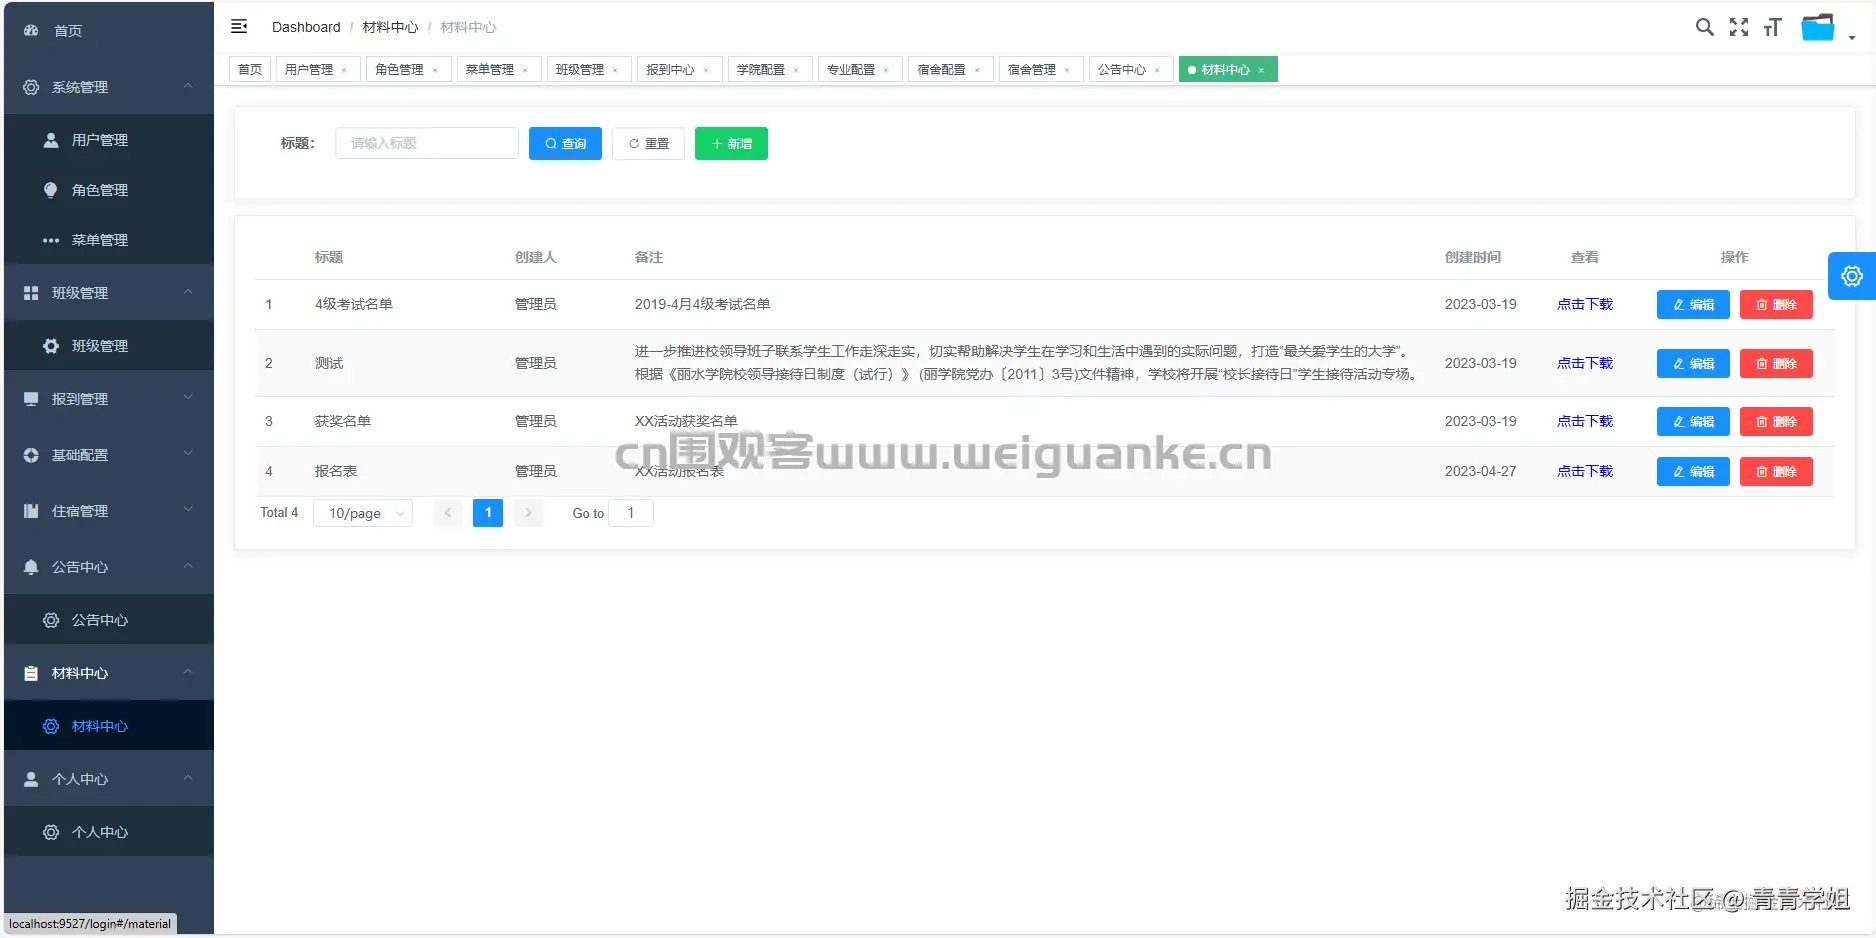Click the previous page arrow
The height and width of the screenshot is (938, 1876).
(448, 513)
